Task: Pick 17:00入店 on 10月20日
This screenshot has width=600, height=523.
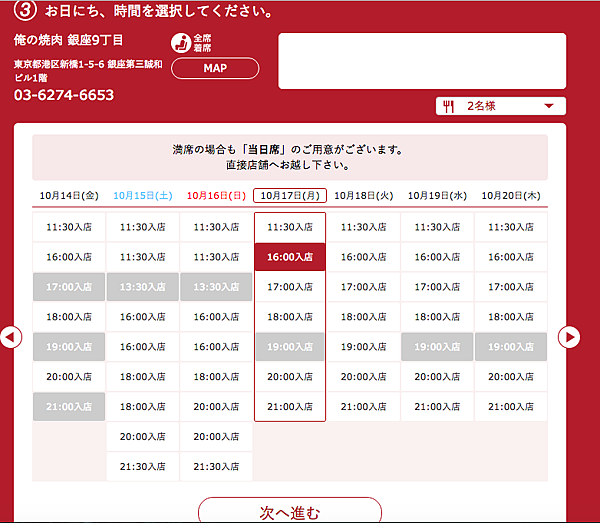Action: click(x=511, y=287)
